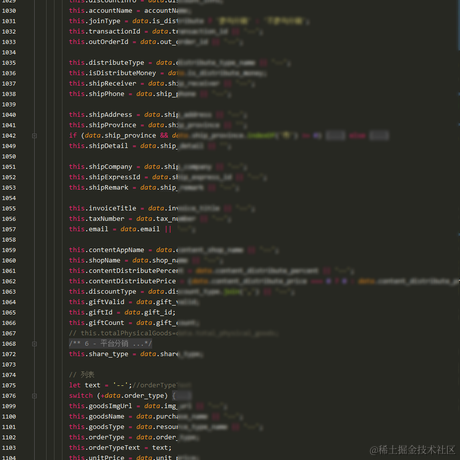Viewport: 460px width, 460px height.
Task: Place cursor on 'this.transactionId' code line
Action: point(166,32)
